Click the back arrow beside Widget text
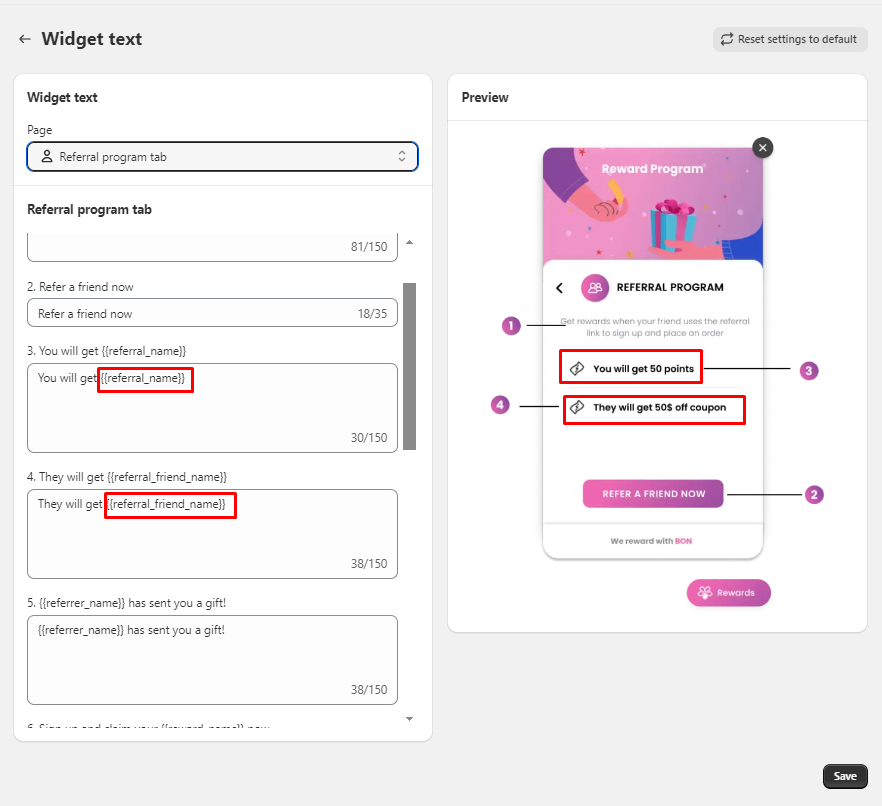 click(x=25, y=39)
